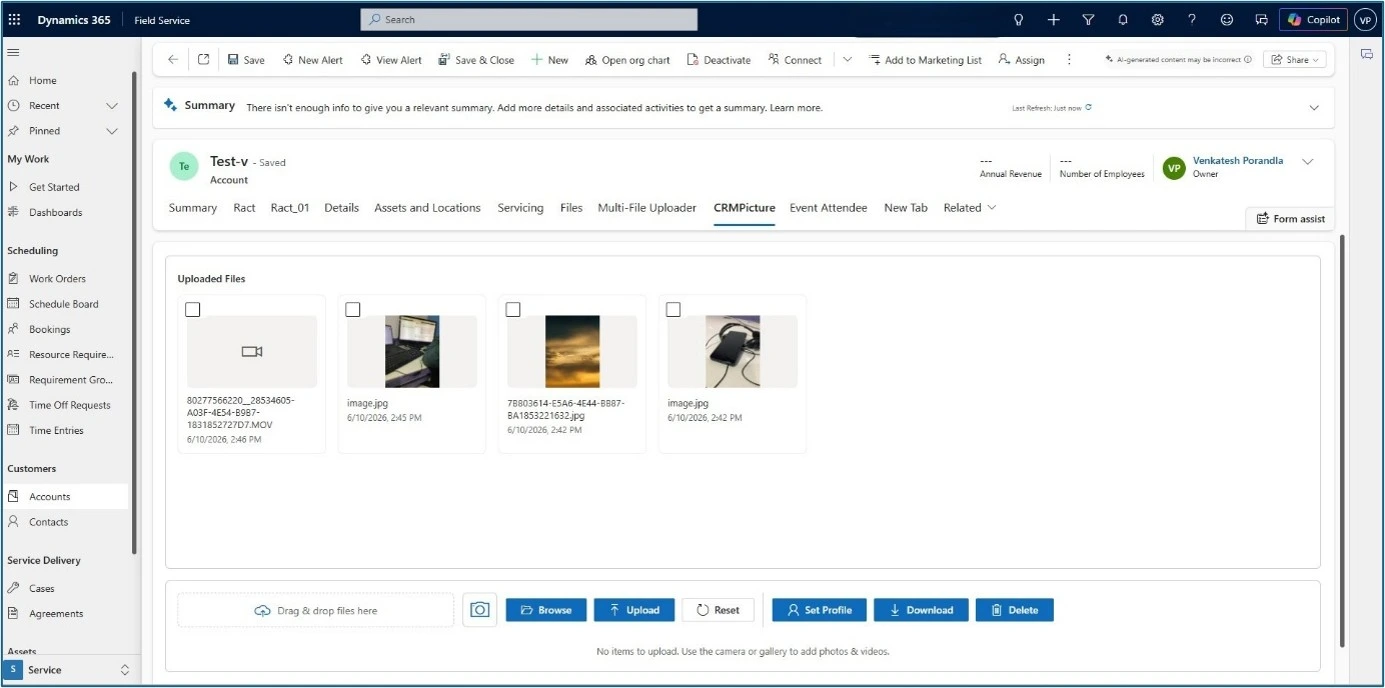
Task: Open the Copilot button
Action: (1313, 19)
